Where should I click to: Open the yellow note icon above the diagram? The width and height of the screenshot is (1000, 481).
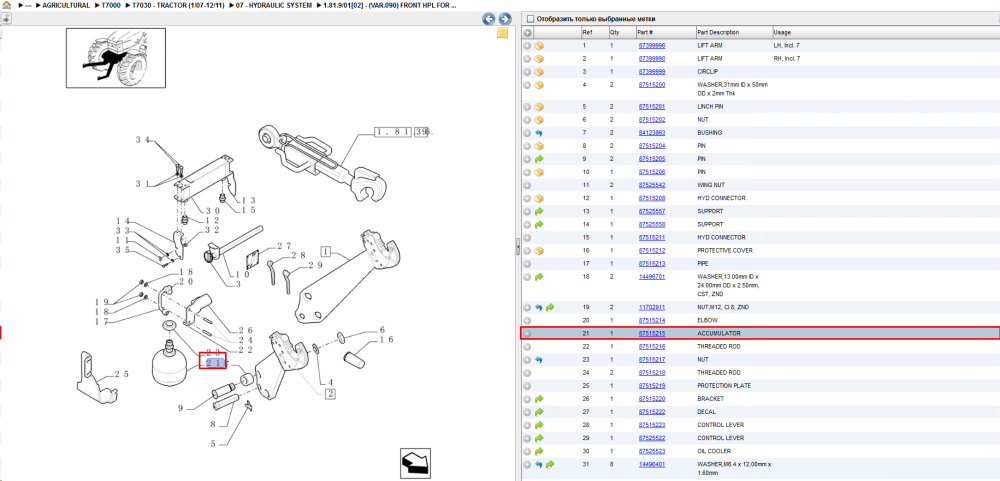(x=503, y=34)
